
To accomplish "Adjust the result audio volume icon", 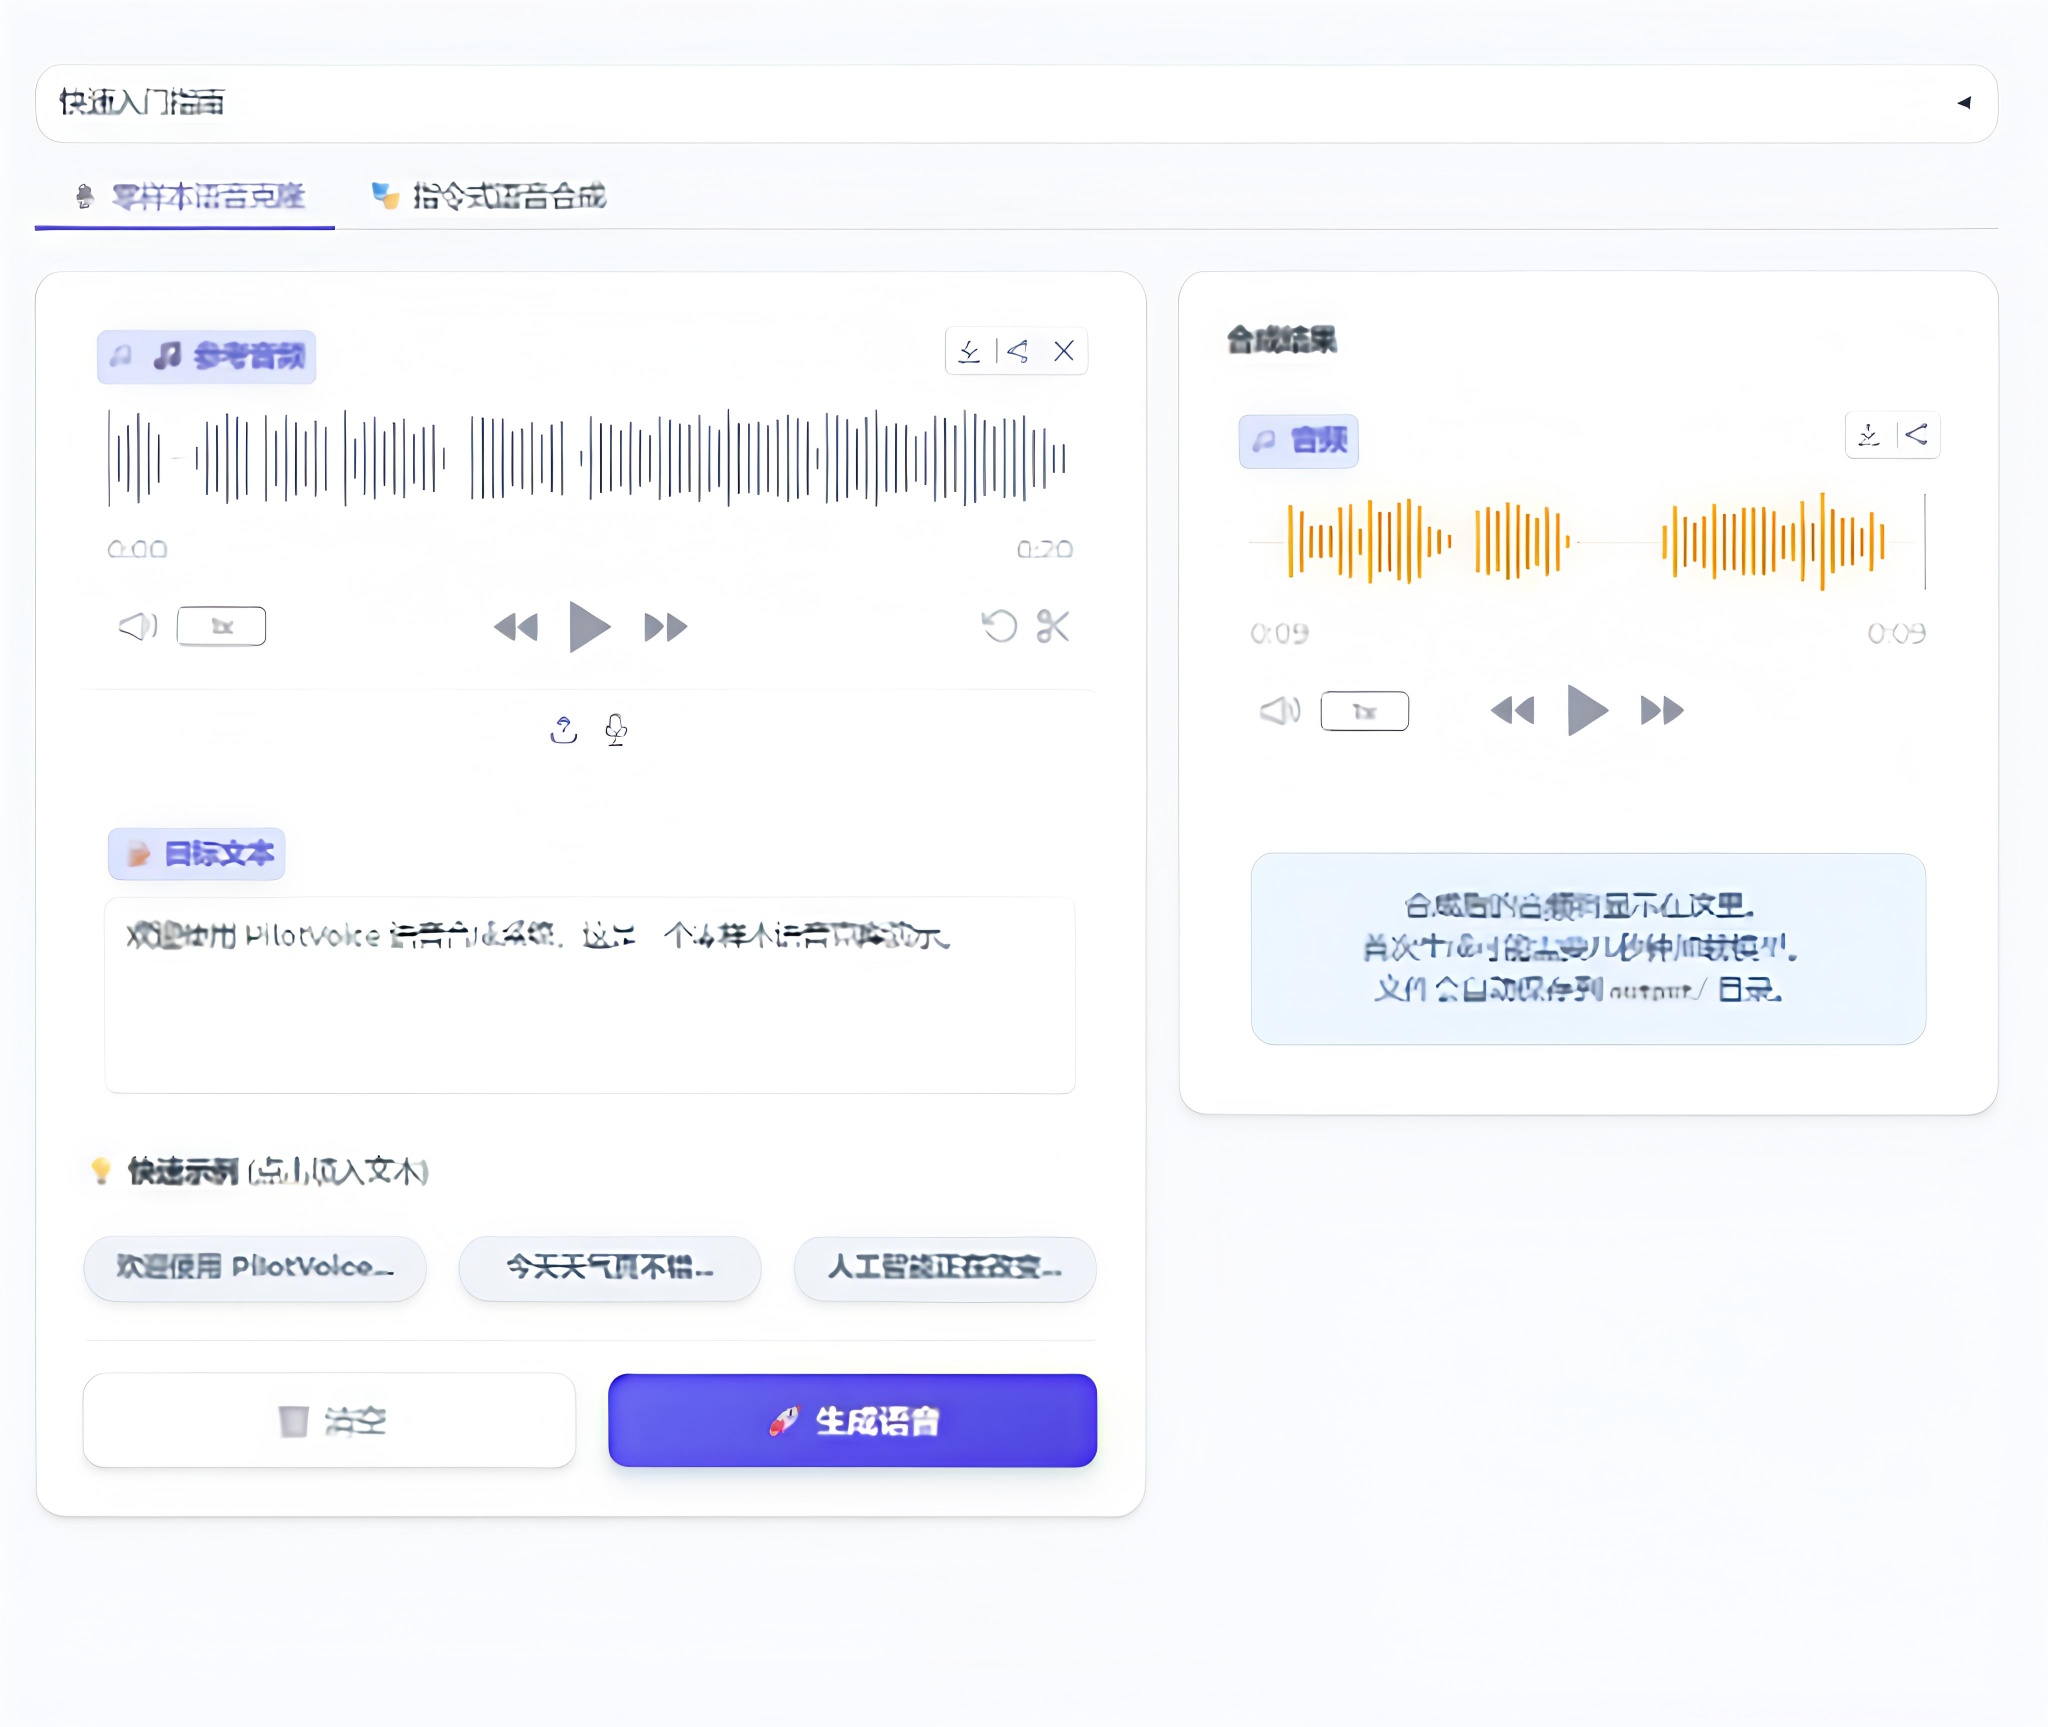I will click(1280, 711).
